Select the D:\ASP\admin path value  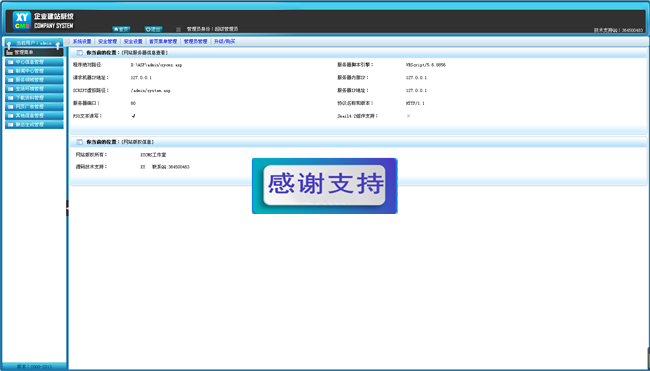[156, 65]
